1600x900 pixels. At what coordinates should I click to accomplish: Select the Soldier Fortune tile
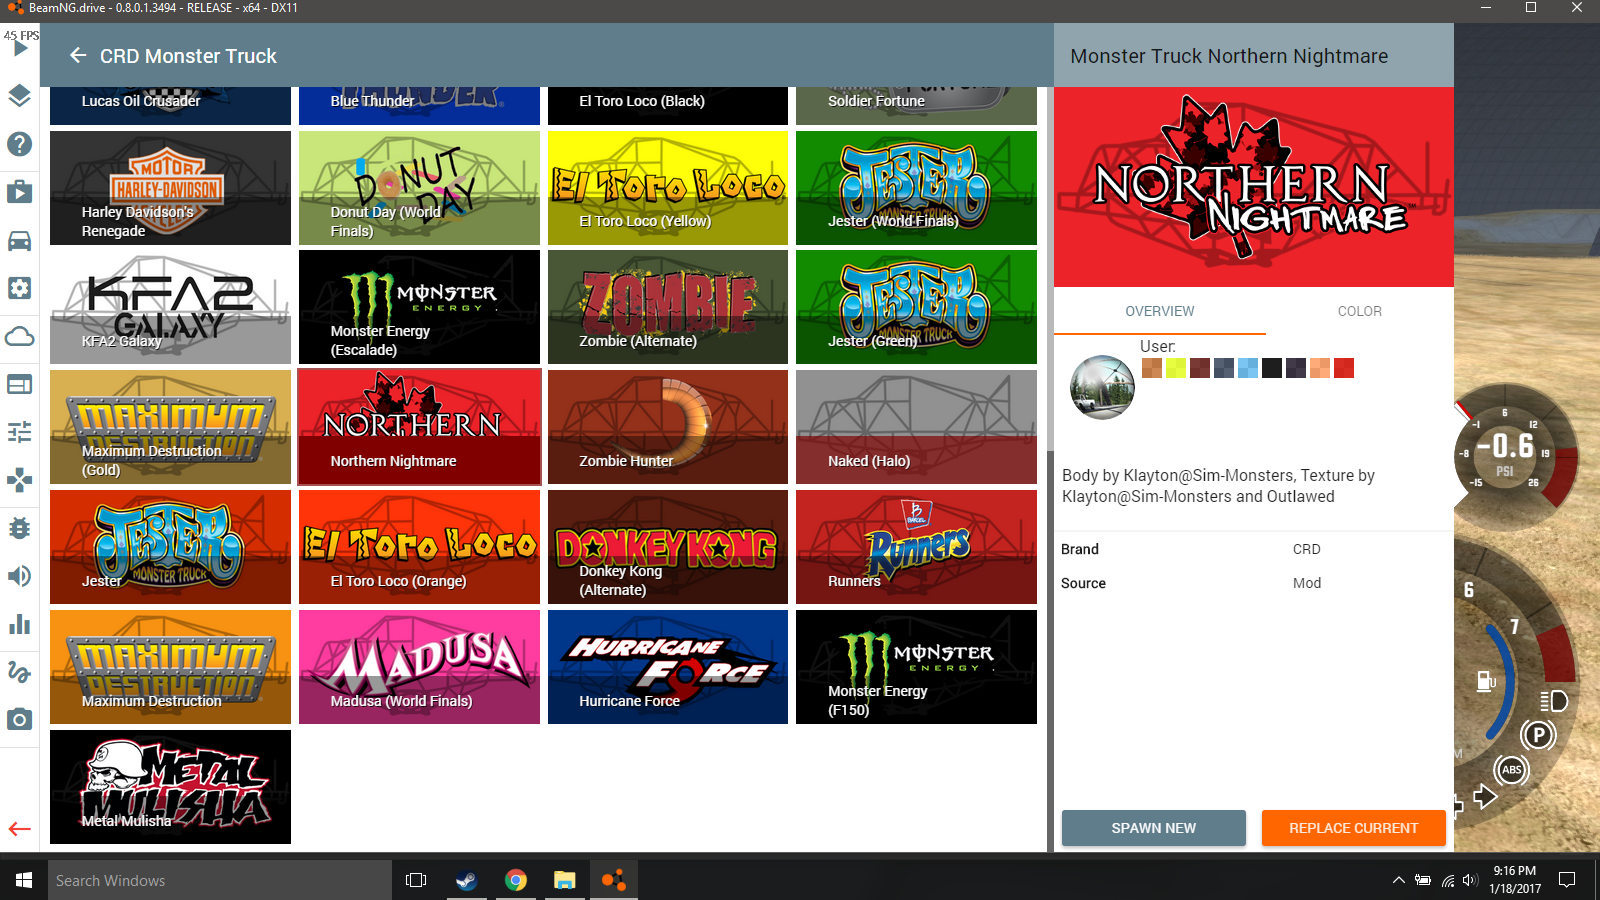pos(916,105)
